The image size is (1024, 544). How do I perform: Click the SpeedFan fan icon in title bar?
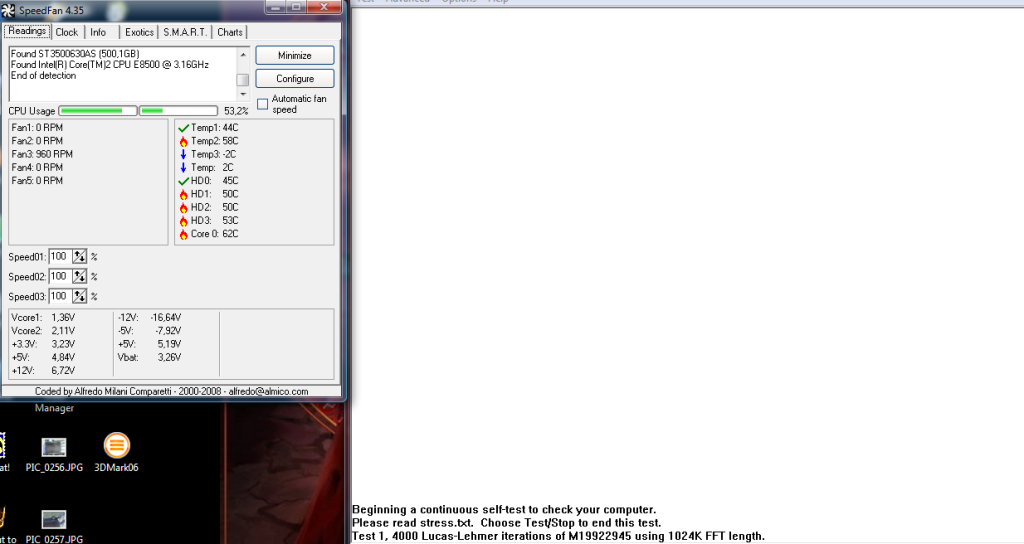point(9,9)
